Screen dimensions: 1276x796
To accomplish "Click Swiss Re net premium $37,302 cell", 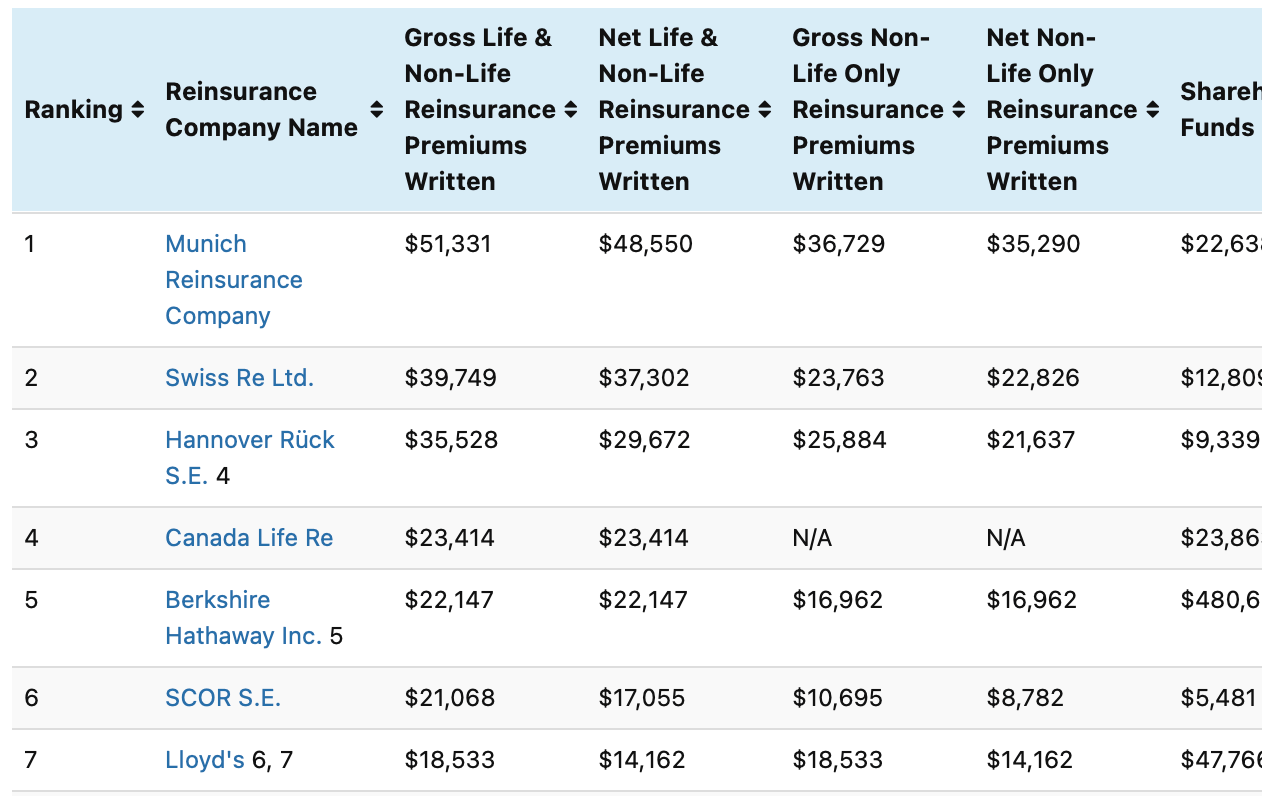I will coord(645,378).
